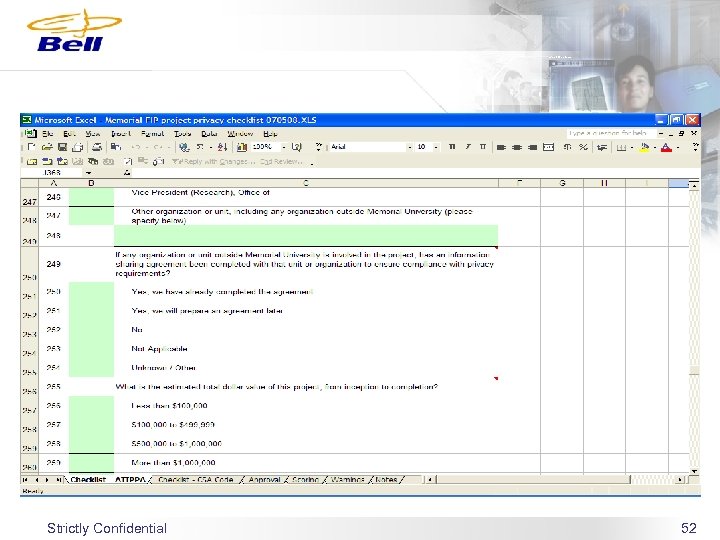
Task: Click the vertical scrollbar down arrow
Action: (x=694, y=471)
